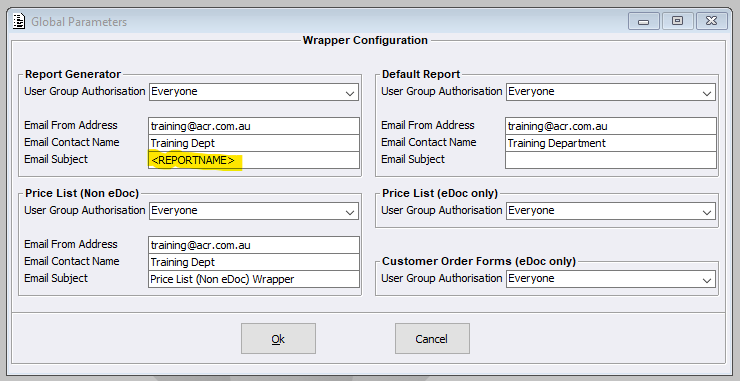The width and height of the screenshot is (740, 381).
Task: Click the Cancel button
Action: (432, 339)
